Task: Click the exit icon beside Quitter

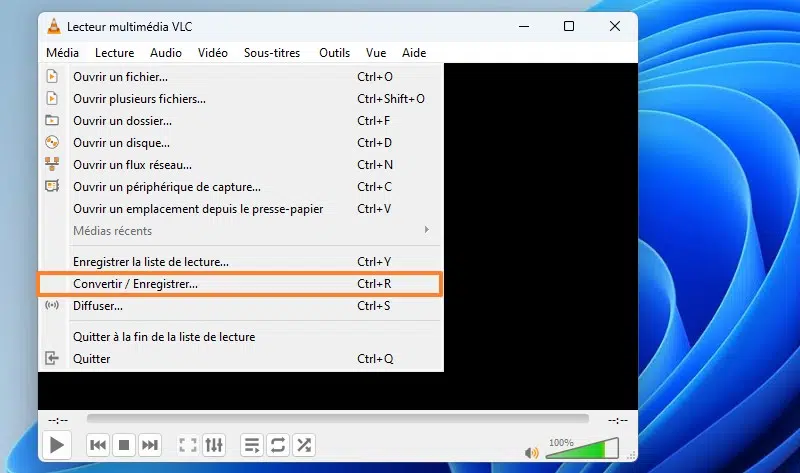Action: click(x=52, y=358)
